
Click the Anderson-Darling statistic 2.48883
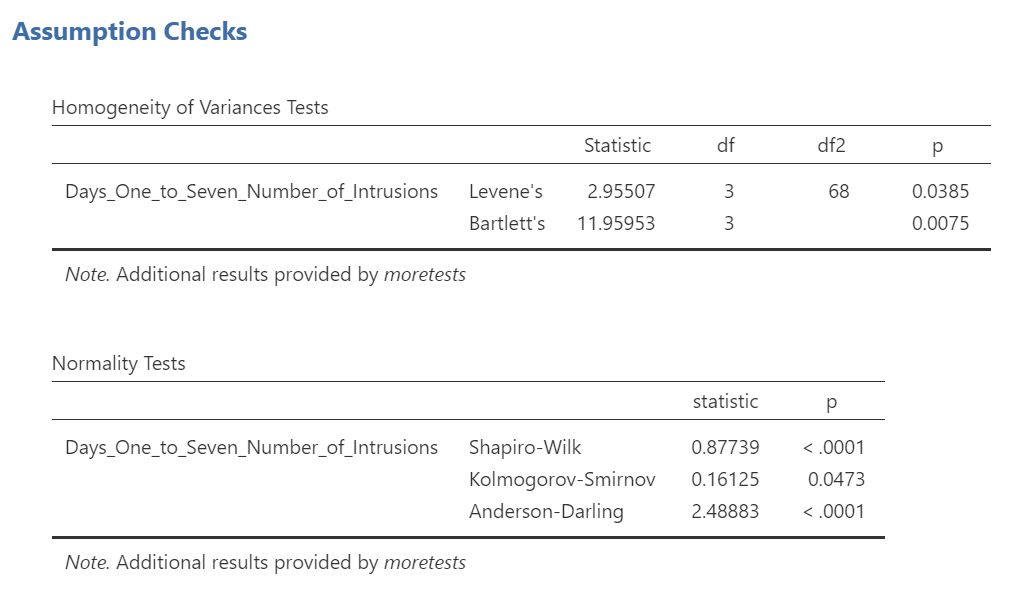tap(725, 512)
